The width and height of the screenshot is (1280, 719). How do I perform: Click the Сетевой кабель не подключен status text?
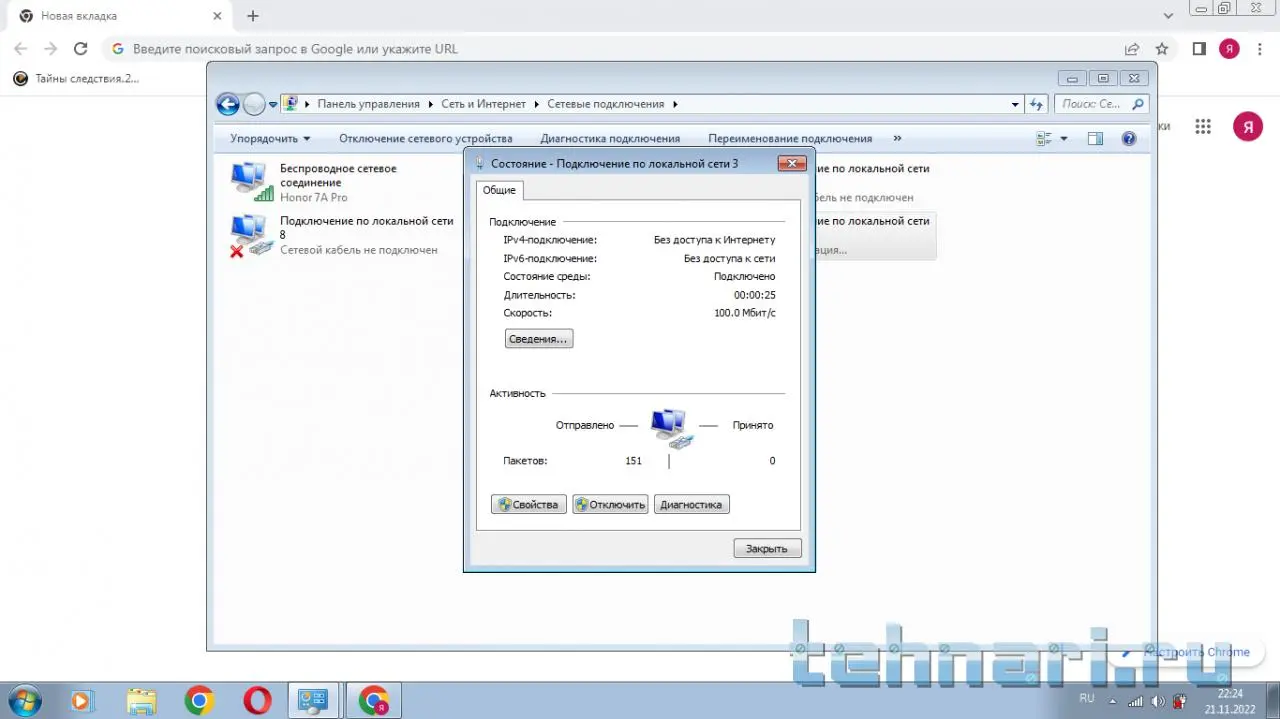point(359,250)
